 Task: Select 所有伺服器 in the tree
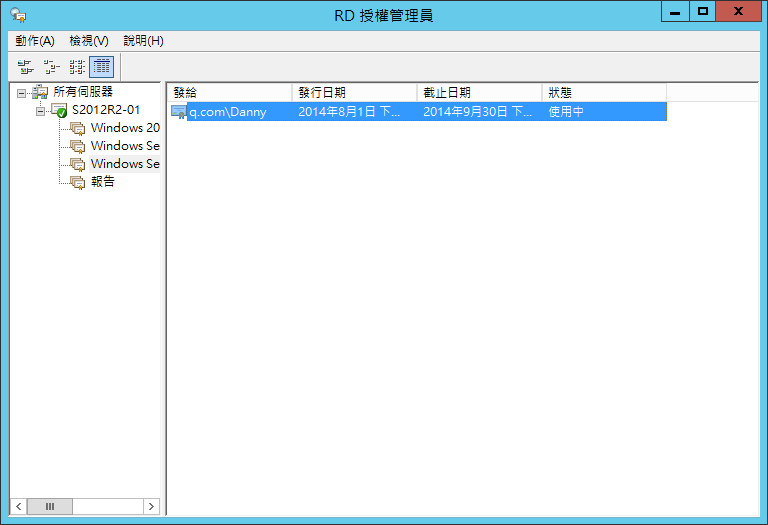point(83,92)
